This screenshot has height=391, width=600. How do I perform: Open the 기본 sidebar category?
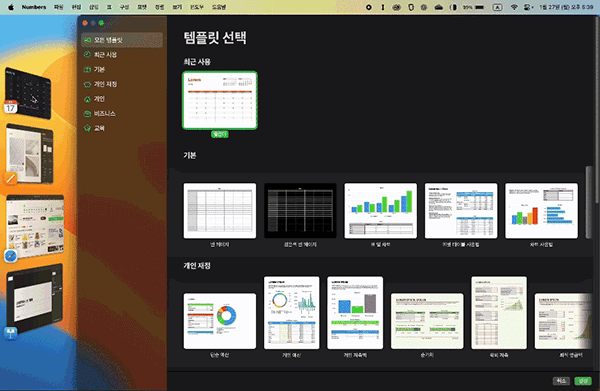122,69
